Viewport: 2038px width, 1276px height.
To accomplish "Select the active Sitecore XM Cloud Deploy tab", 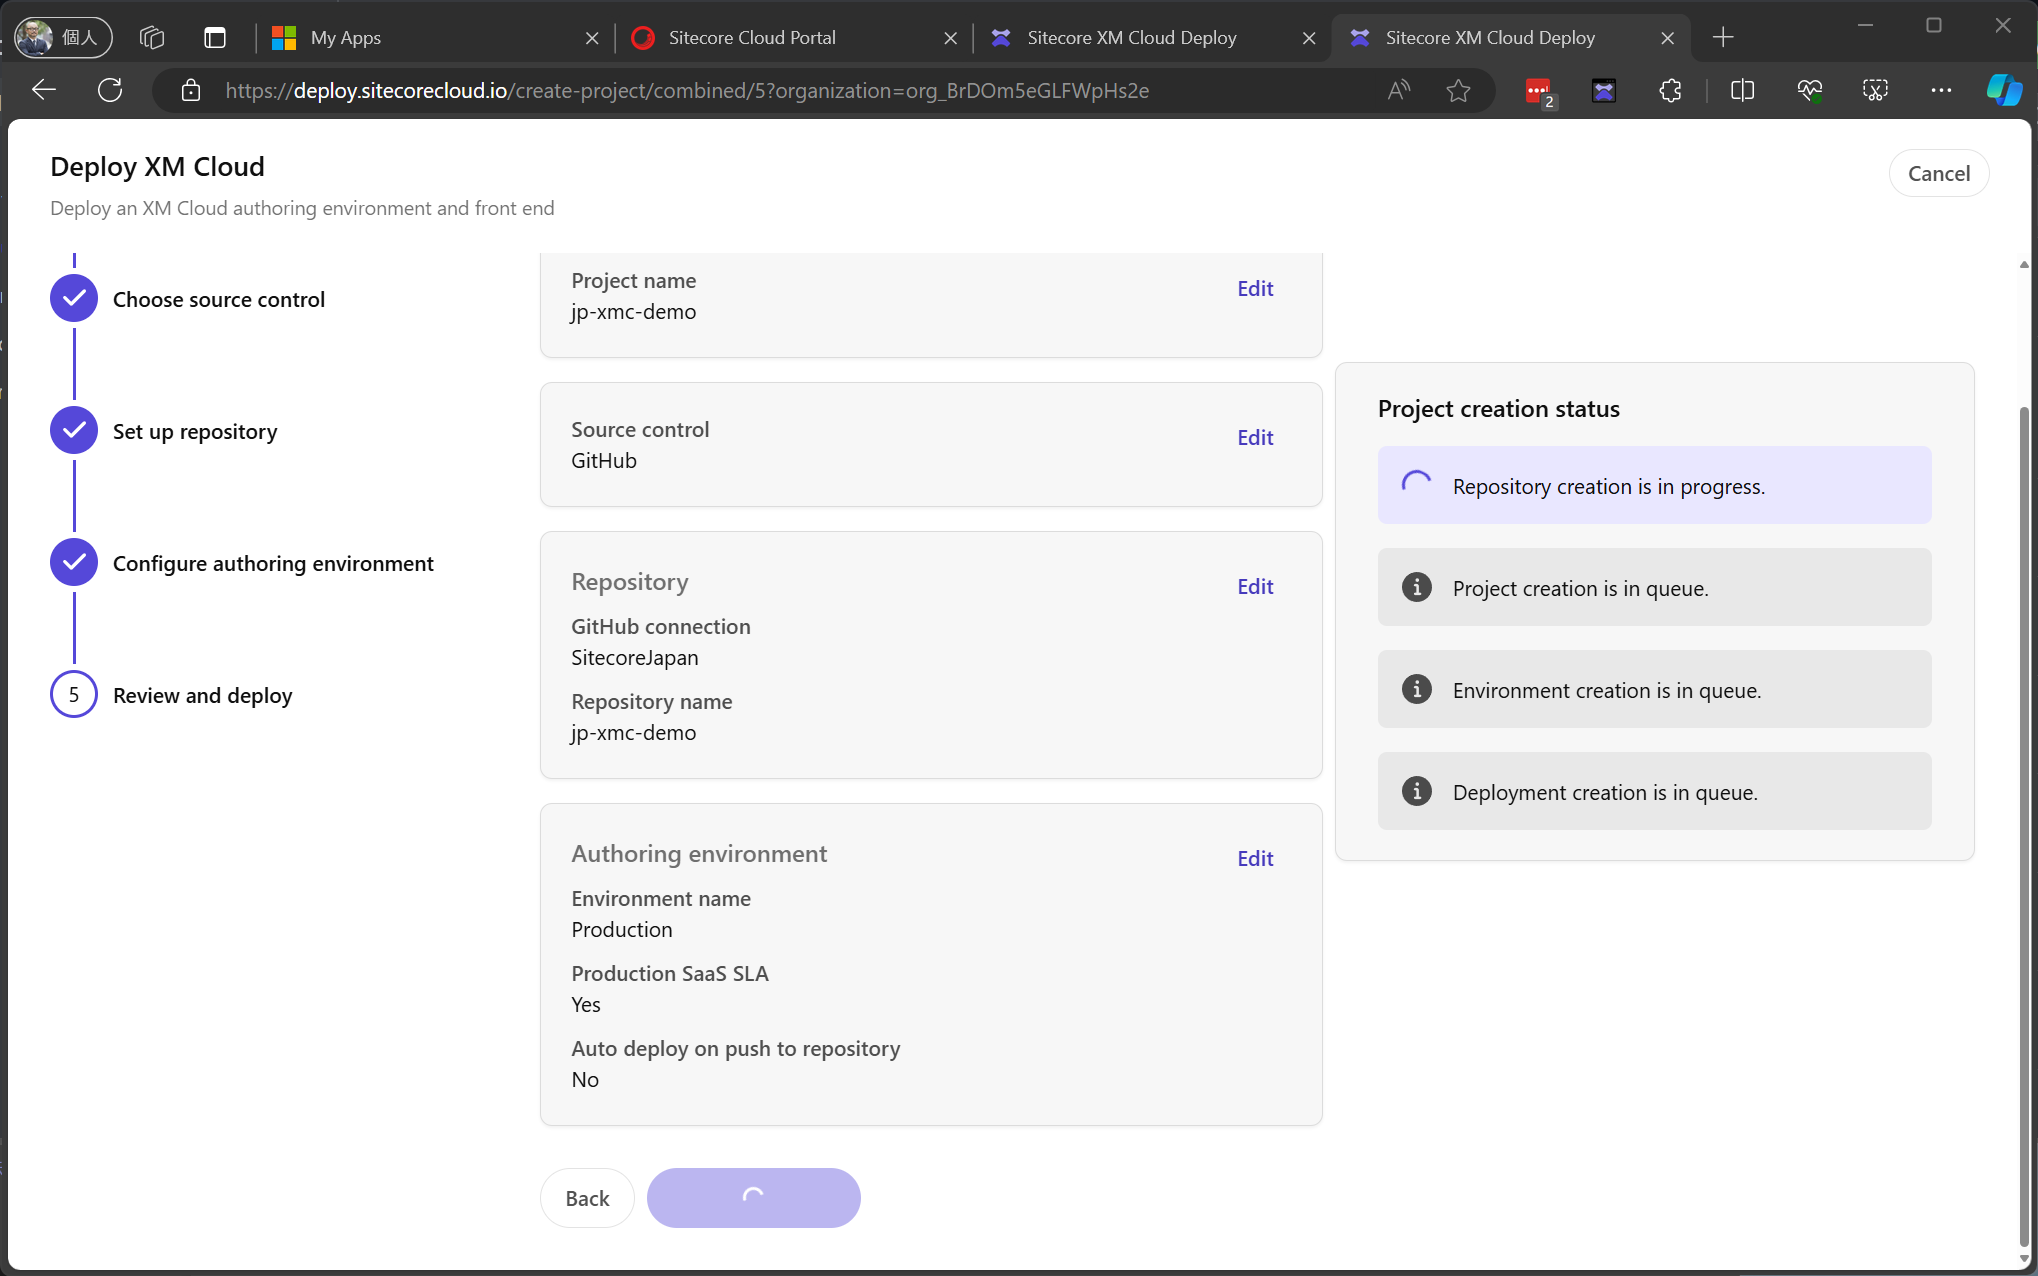I will [x=1510, y=38].
